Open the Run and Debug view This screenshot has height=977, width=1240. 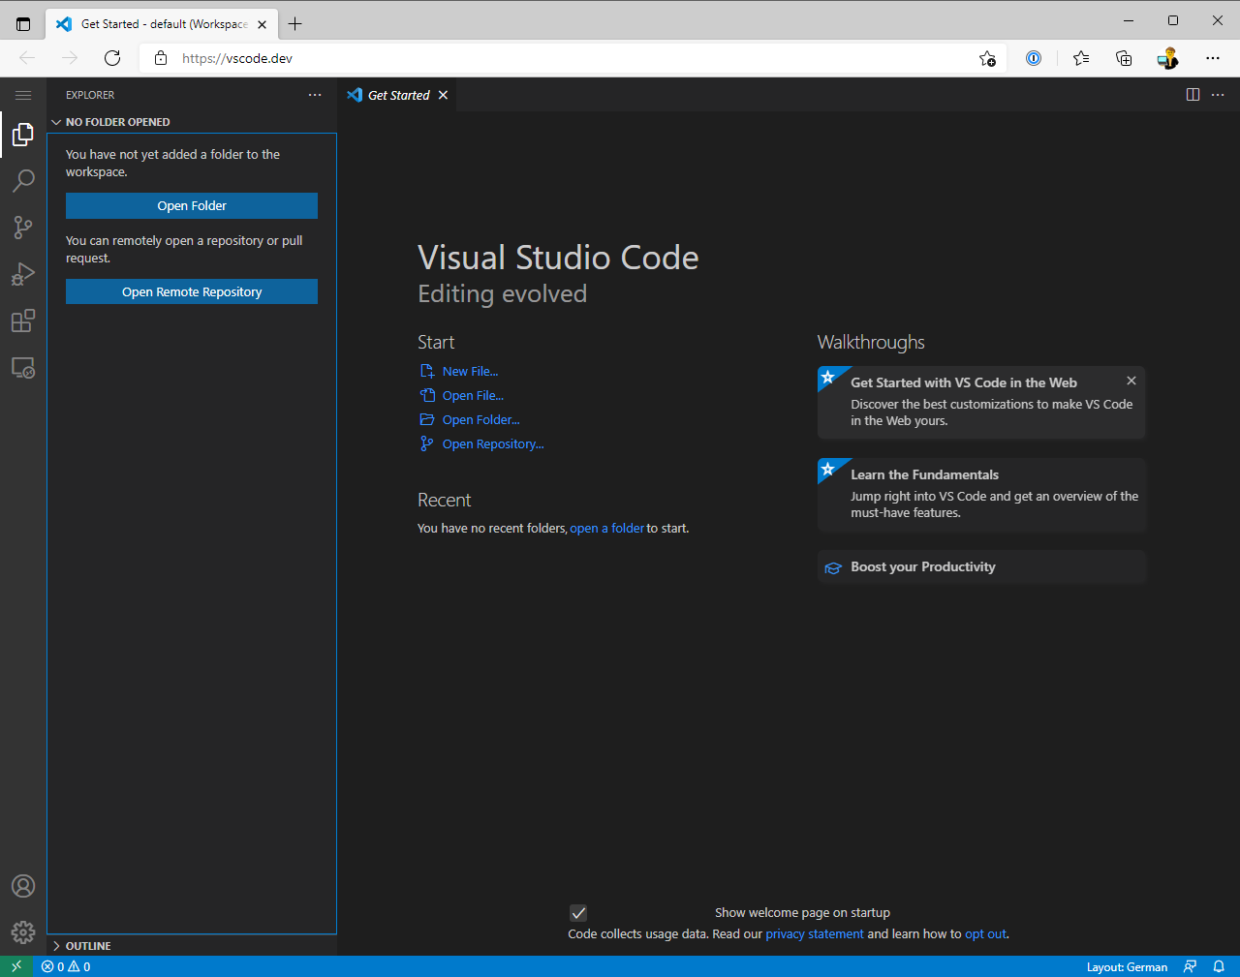click(22, 274)
